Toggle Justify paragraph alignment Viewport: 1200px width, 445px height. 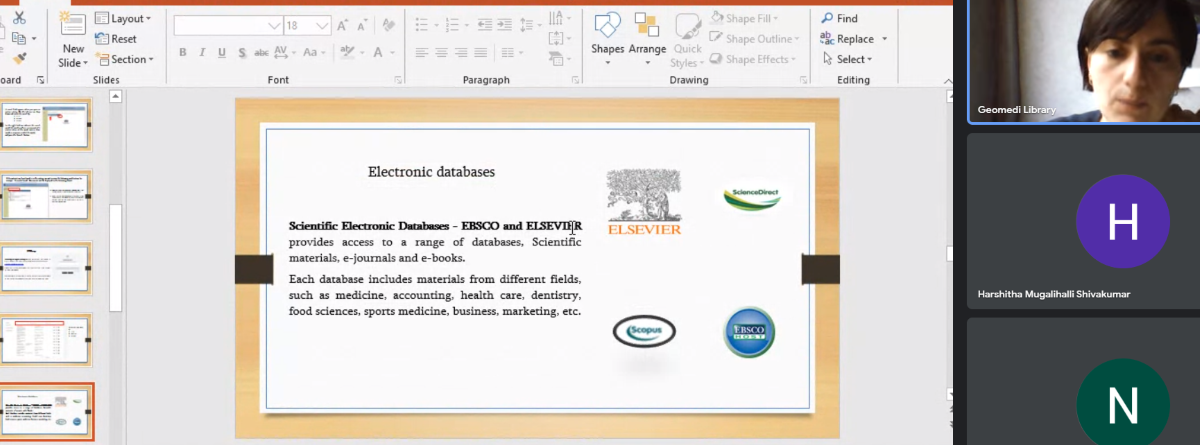482,52
